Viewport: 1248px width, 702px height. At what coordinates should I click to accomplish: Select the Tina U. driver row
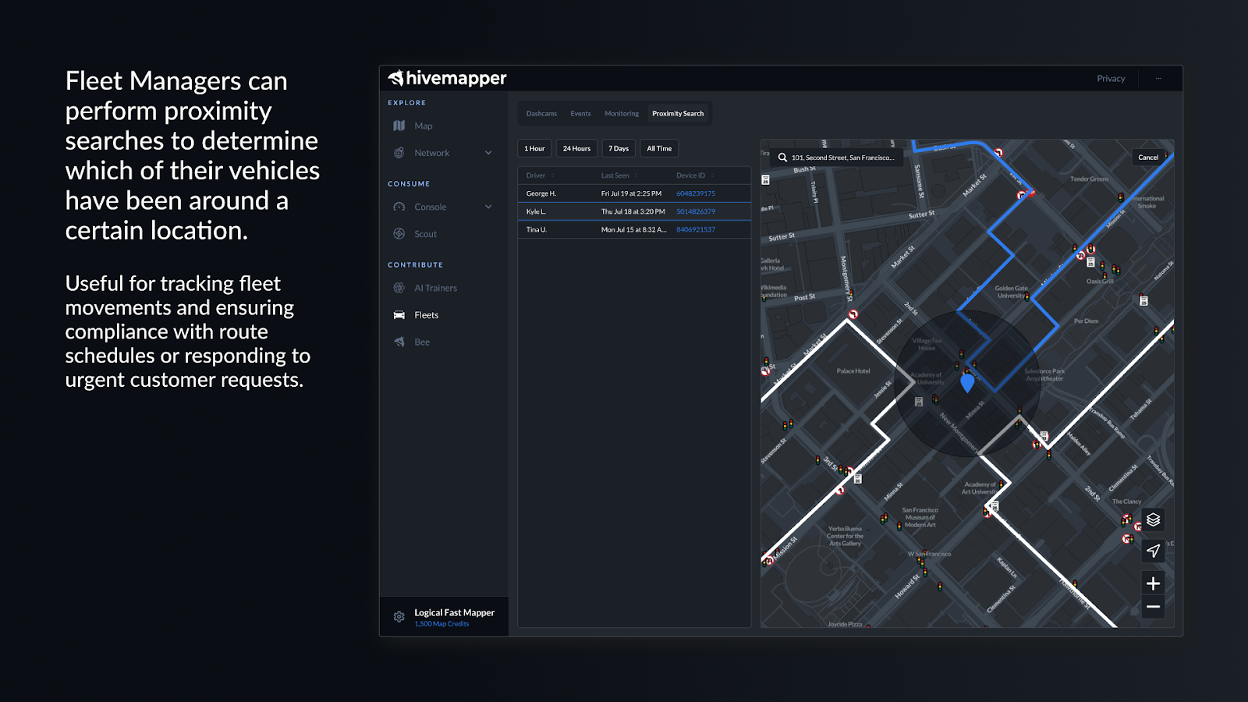[x=634, y=230]
